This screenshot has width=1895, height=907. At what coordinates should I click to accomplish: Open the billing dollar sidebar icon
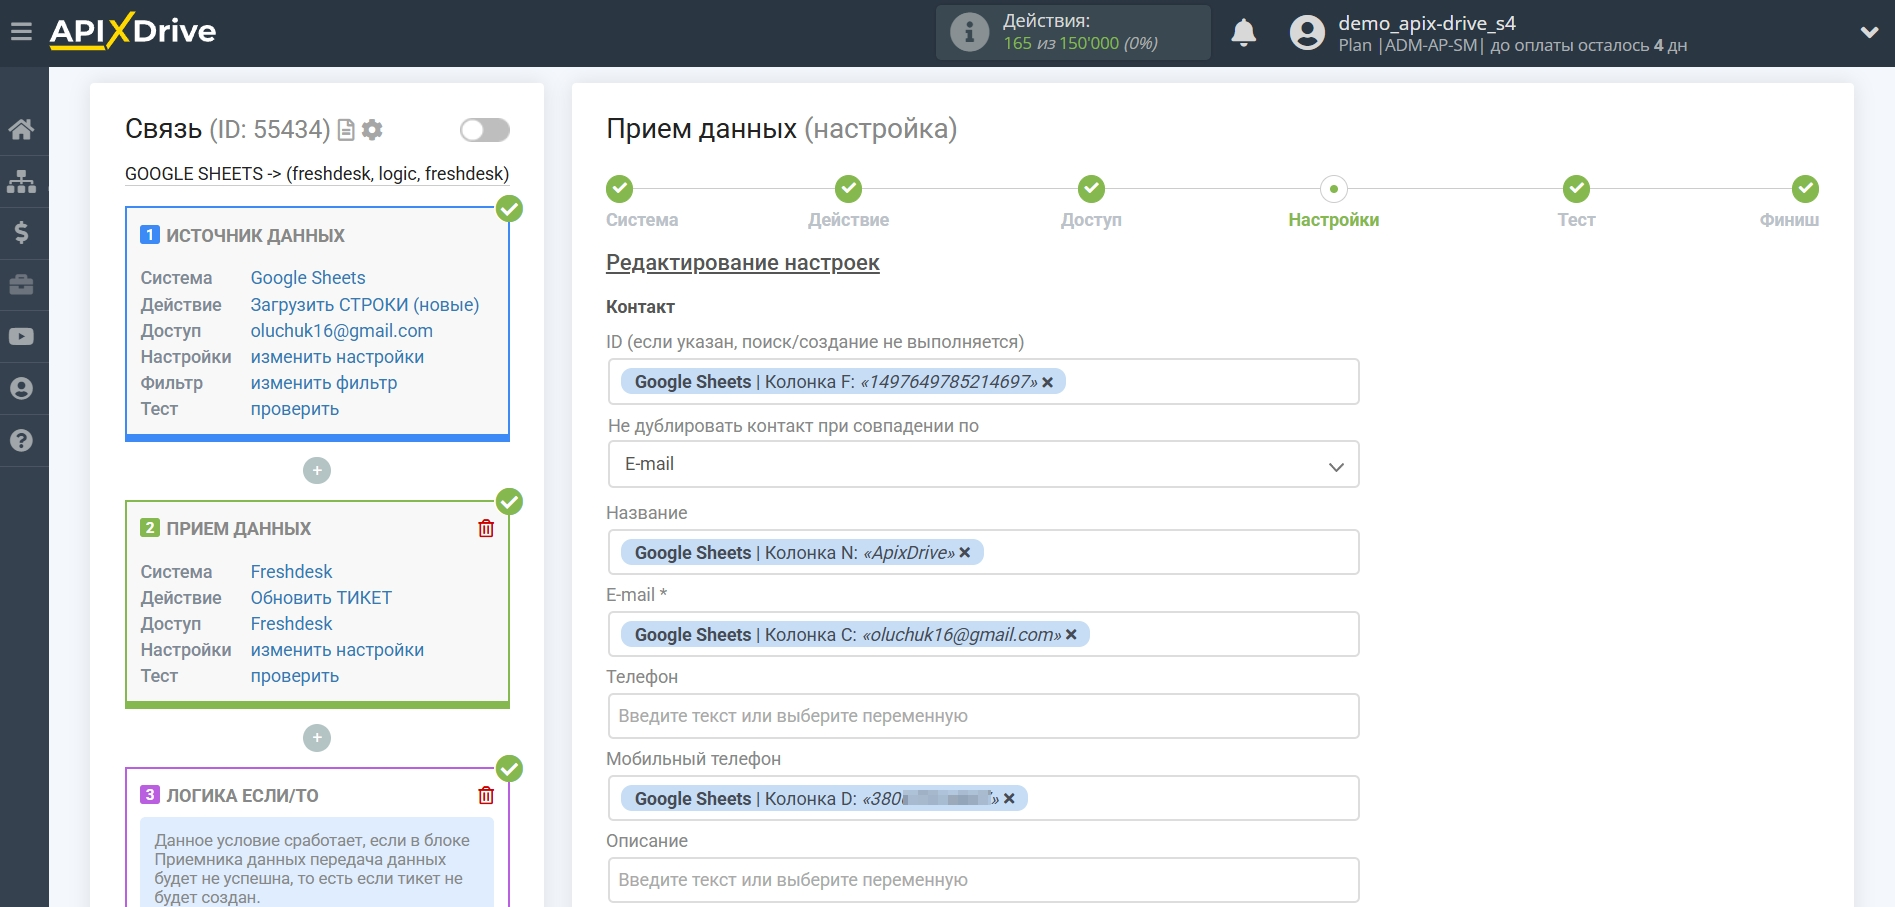(21, 233)
